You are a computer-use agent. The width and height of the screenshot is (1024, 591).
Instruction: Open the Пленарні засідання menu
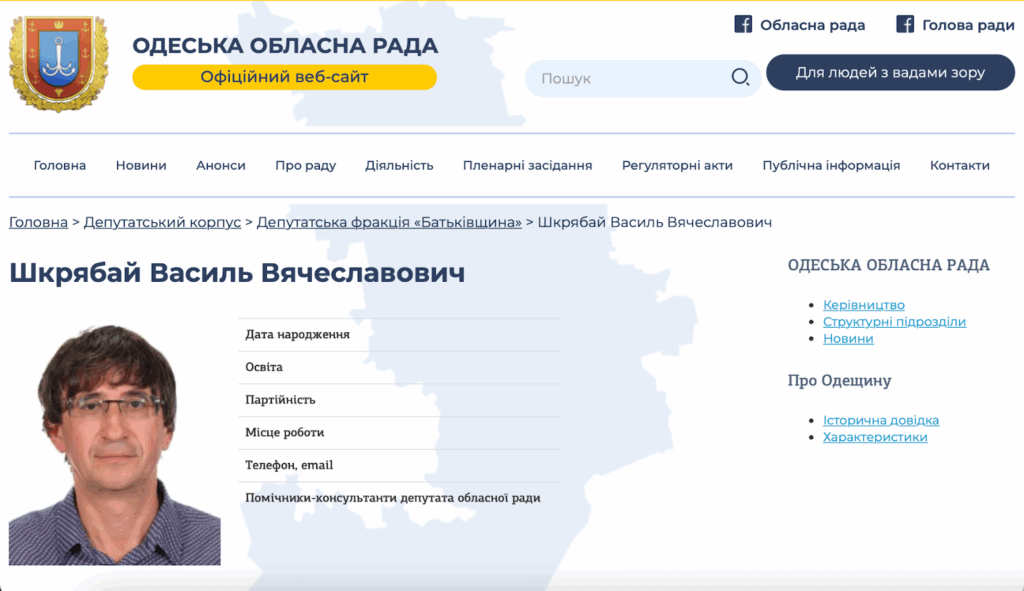tap(527, 166)
